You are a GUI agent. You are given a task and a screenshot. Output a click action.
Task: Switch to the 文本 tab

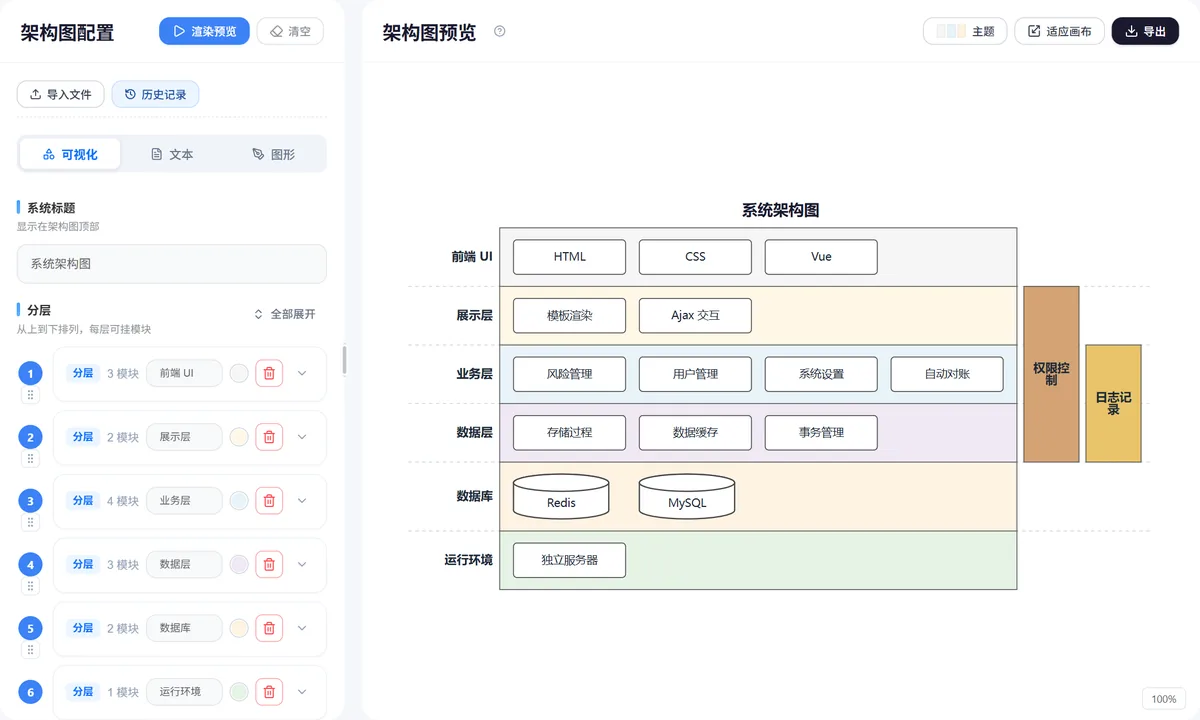172,154
